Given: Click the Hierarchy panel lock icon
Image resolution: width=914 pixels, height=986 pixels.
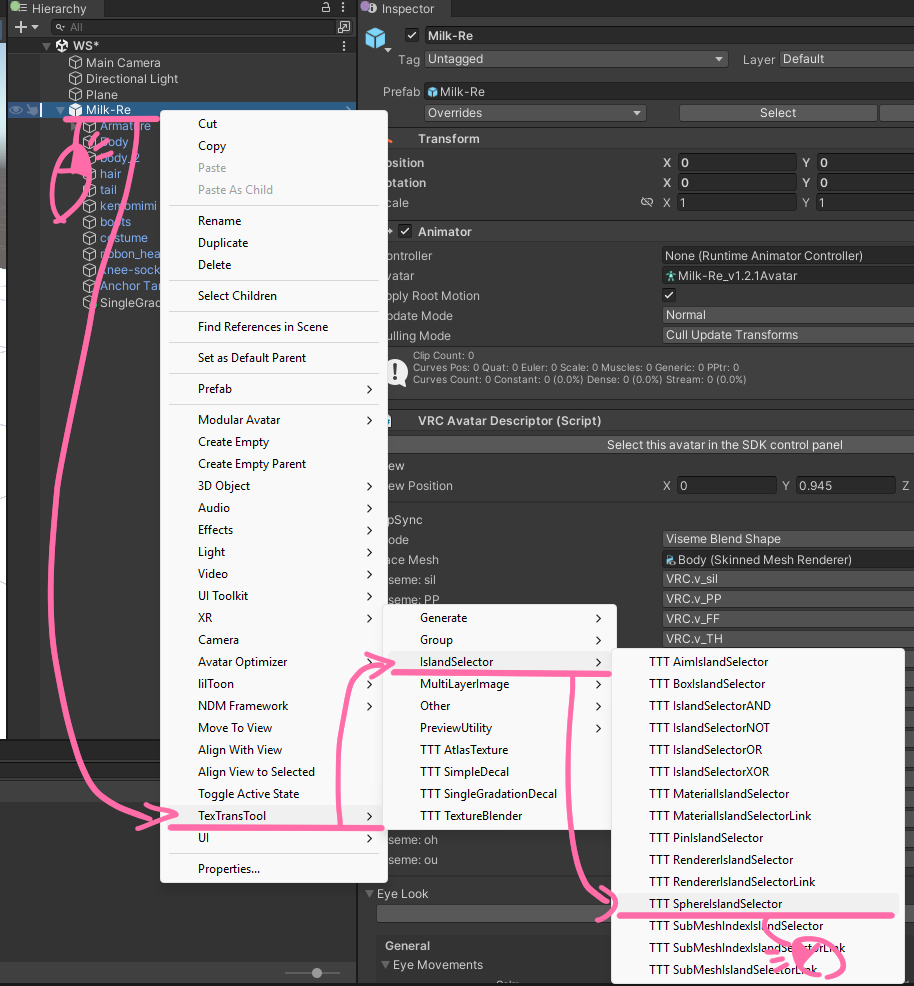Looking at the screenshot, I should click(x=325, y=8).
